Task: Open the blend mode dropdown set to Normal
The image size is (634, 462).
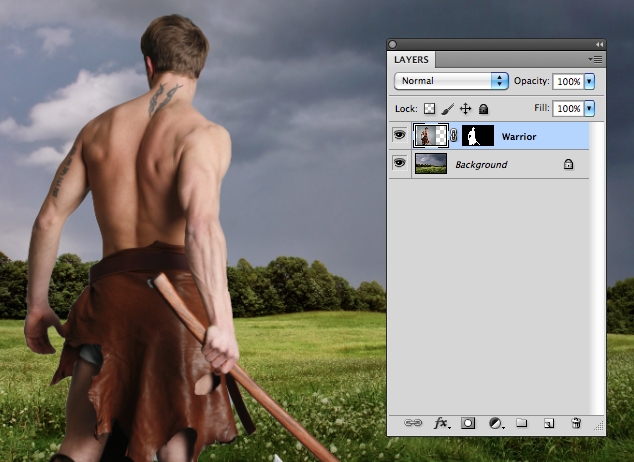Action: click(451, 81)
